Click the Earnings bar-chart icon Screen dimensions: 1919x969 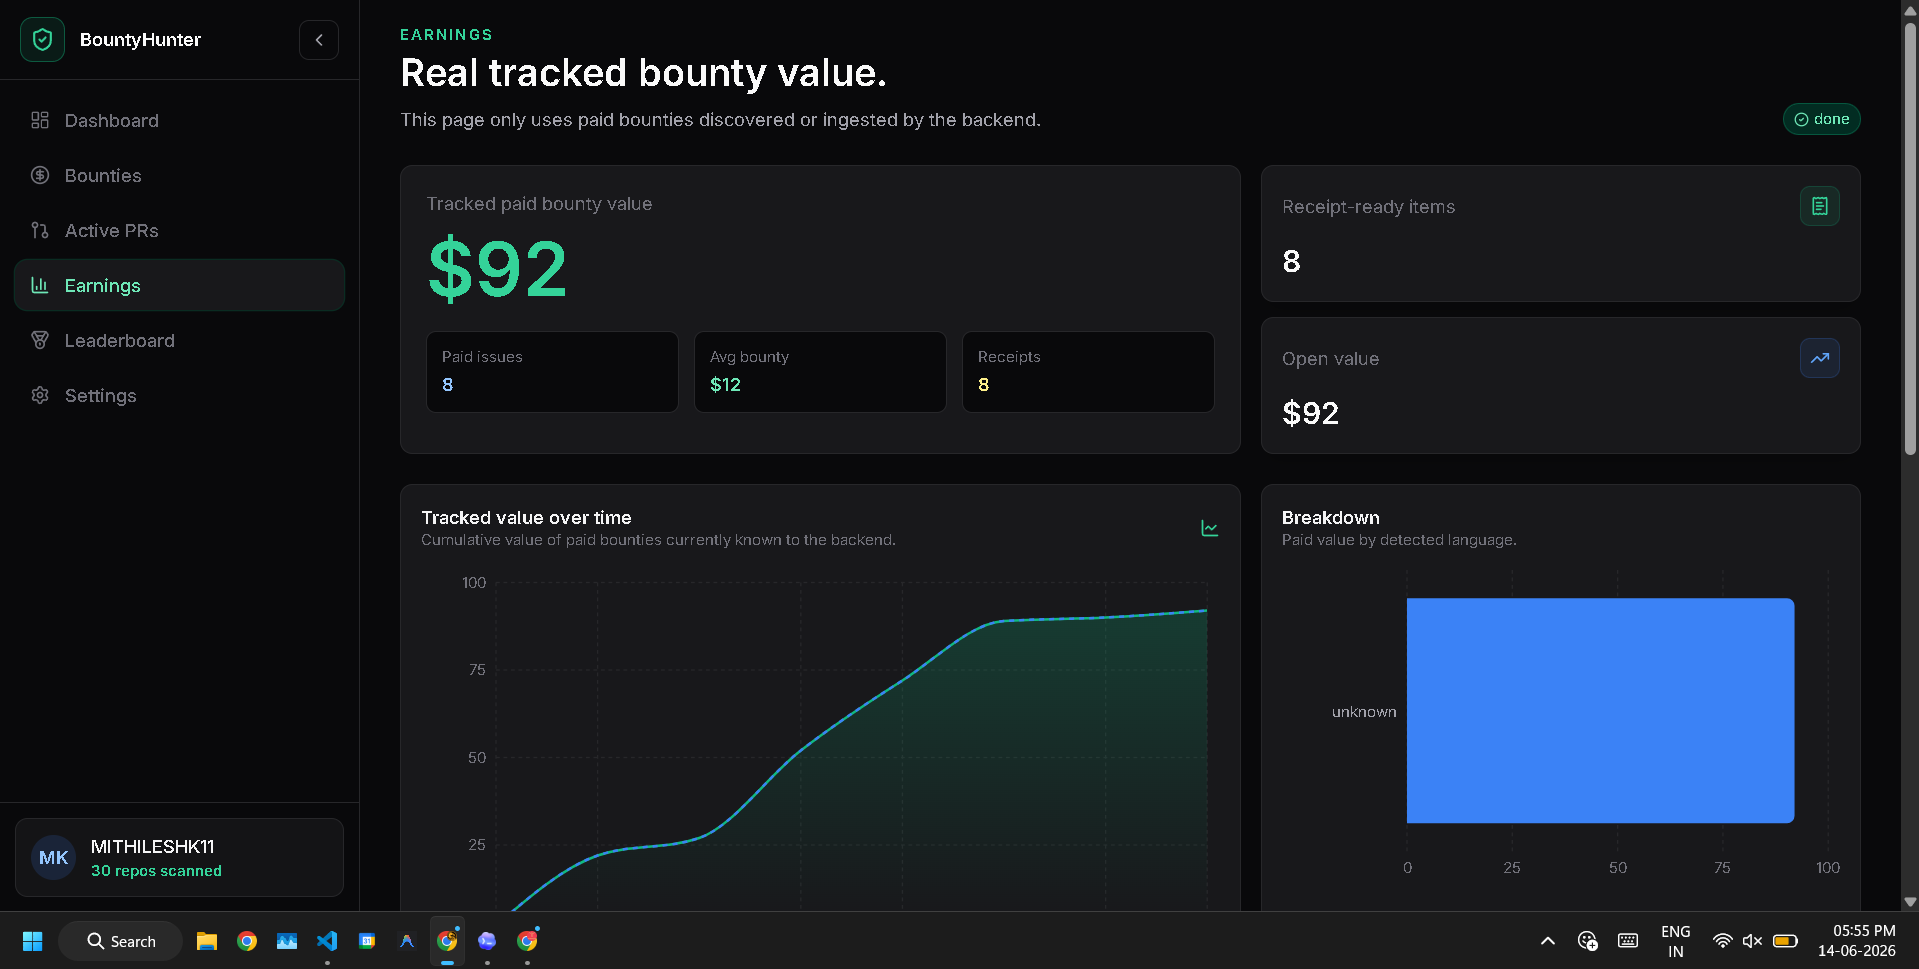pyautogui.click(x=40, y=285)
